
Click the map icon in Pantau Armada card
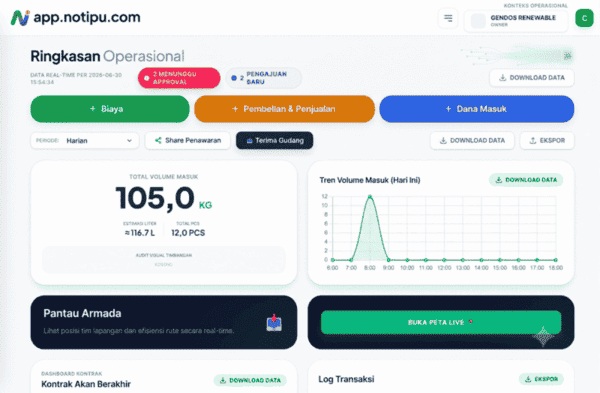[274, 323]
